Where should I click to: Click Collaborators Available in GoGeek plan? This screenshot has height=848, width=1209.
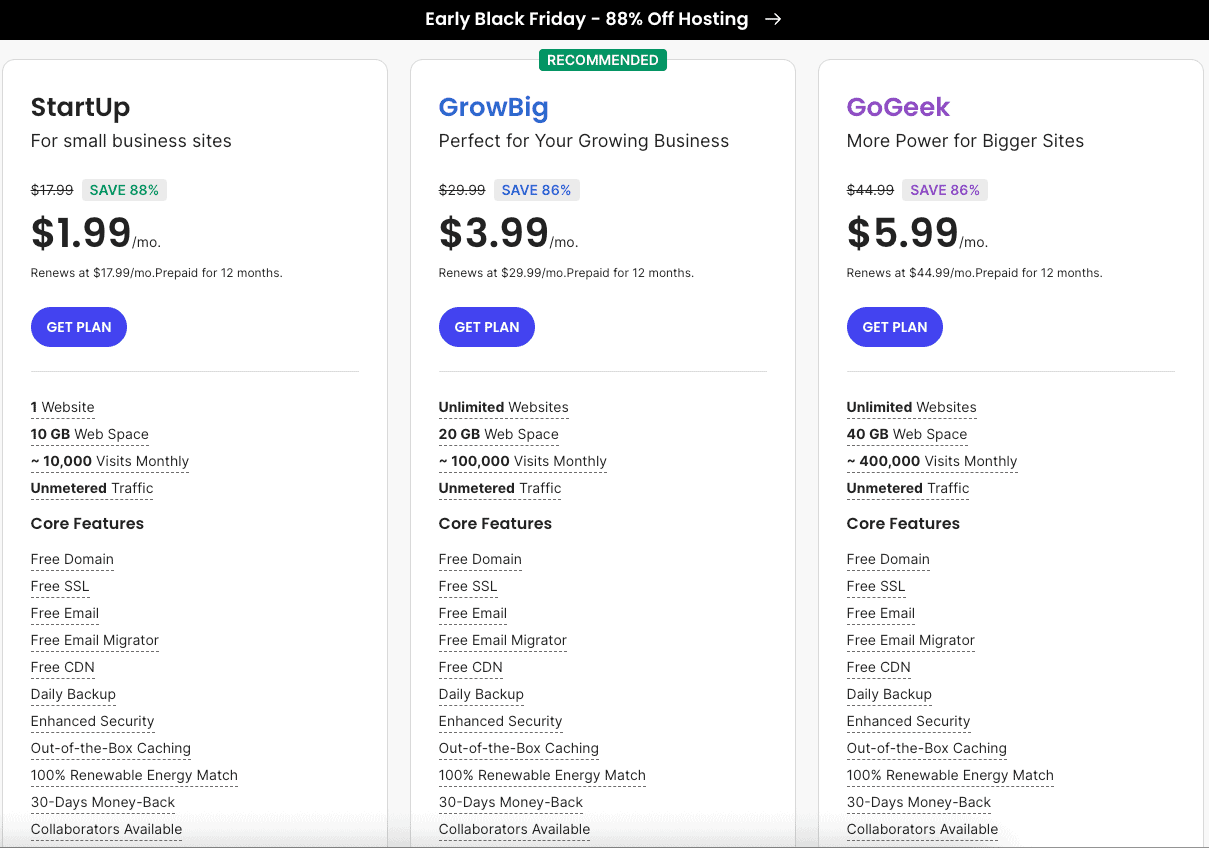click(923, 829)
